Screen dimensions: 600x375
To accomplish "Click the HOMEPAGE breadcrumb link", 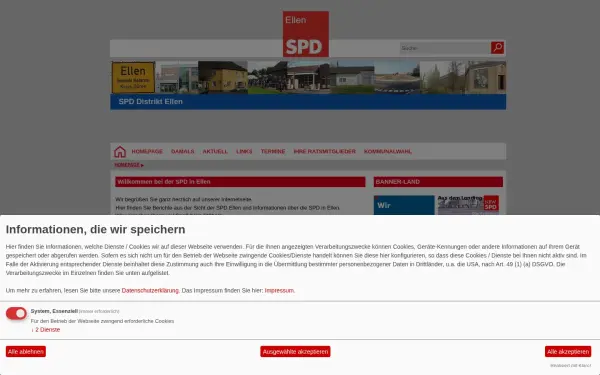I will tap(127, 165).
